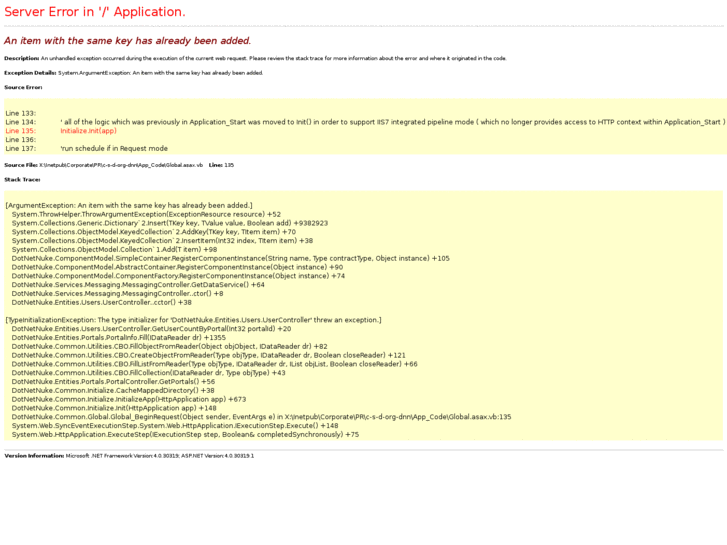Click the 'PortalController.GetPortals()' +56 stack line

[x=114, y=382]
